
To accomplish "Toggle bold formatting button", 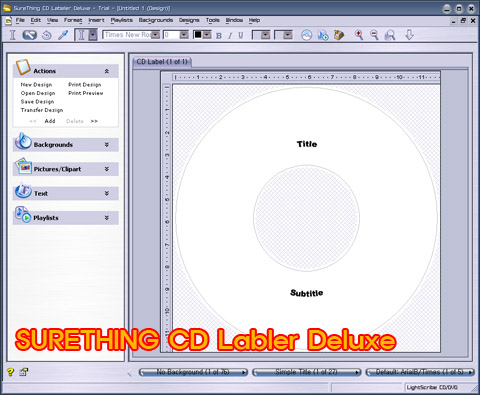I will click(x=219, y=35).
